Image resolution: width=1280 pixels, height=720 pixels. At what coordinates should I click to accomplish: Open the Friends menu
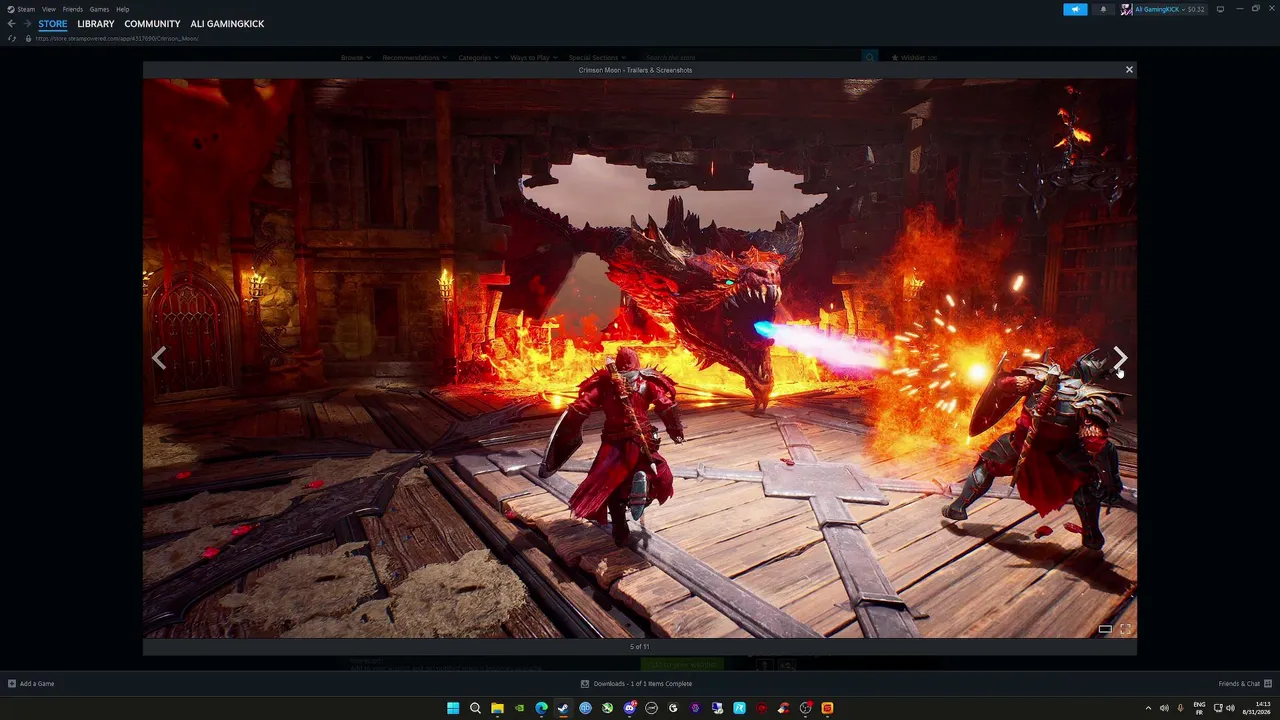(73, 9)
